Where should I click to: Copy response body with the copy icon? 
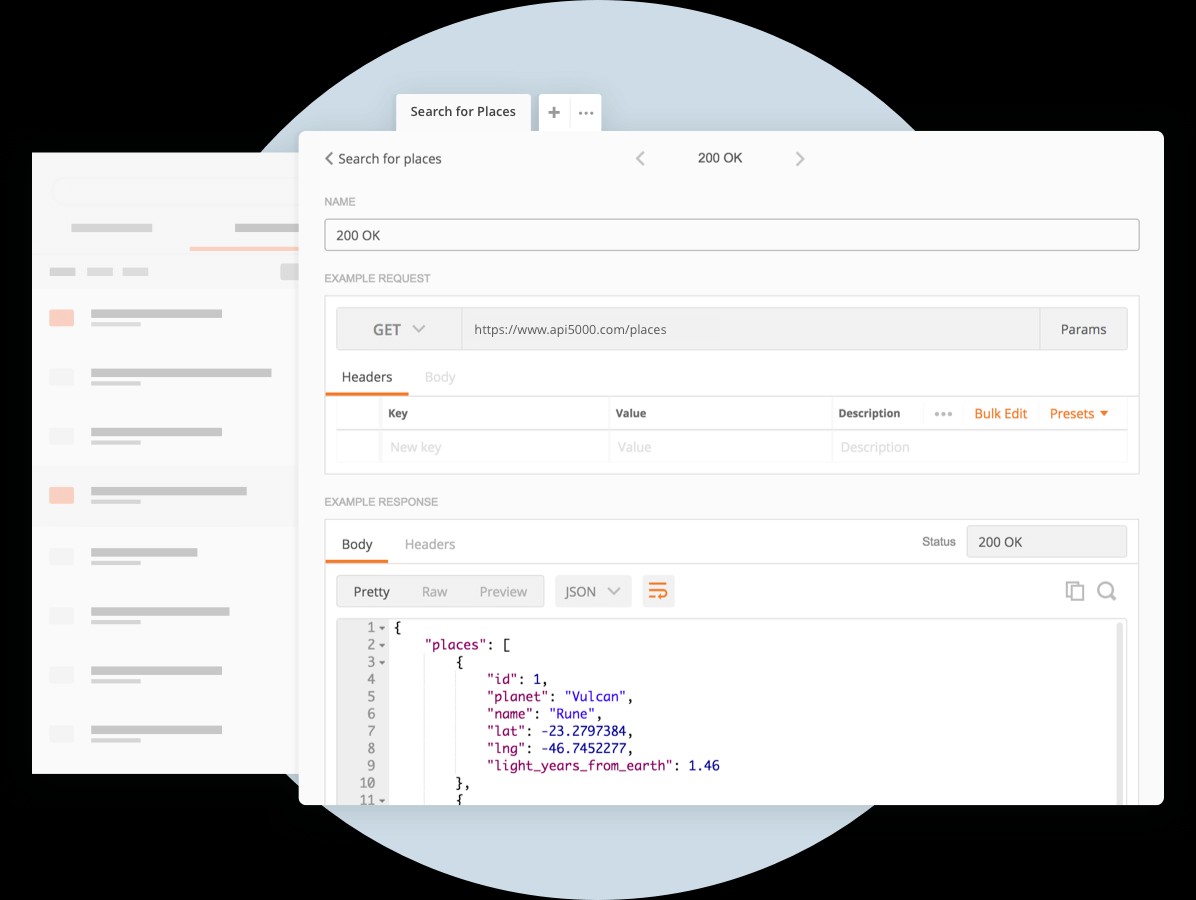pos(1075,591)
